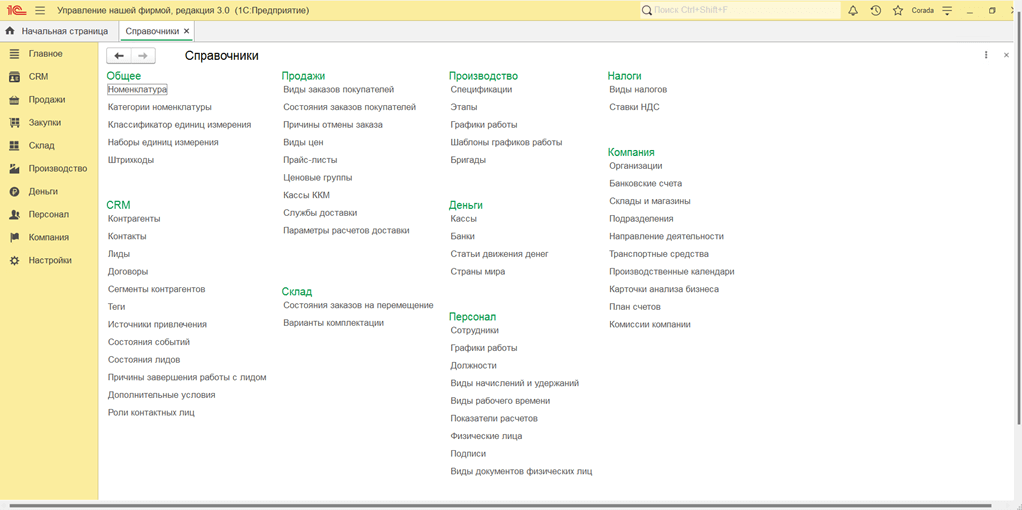
Task: Expand the service settings menu near Corada
Action: click(947, 10)
